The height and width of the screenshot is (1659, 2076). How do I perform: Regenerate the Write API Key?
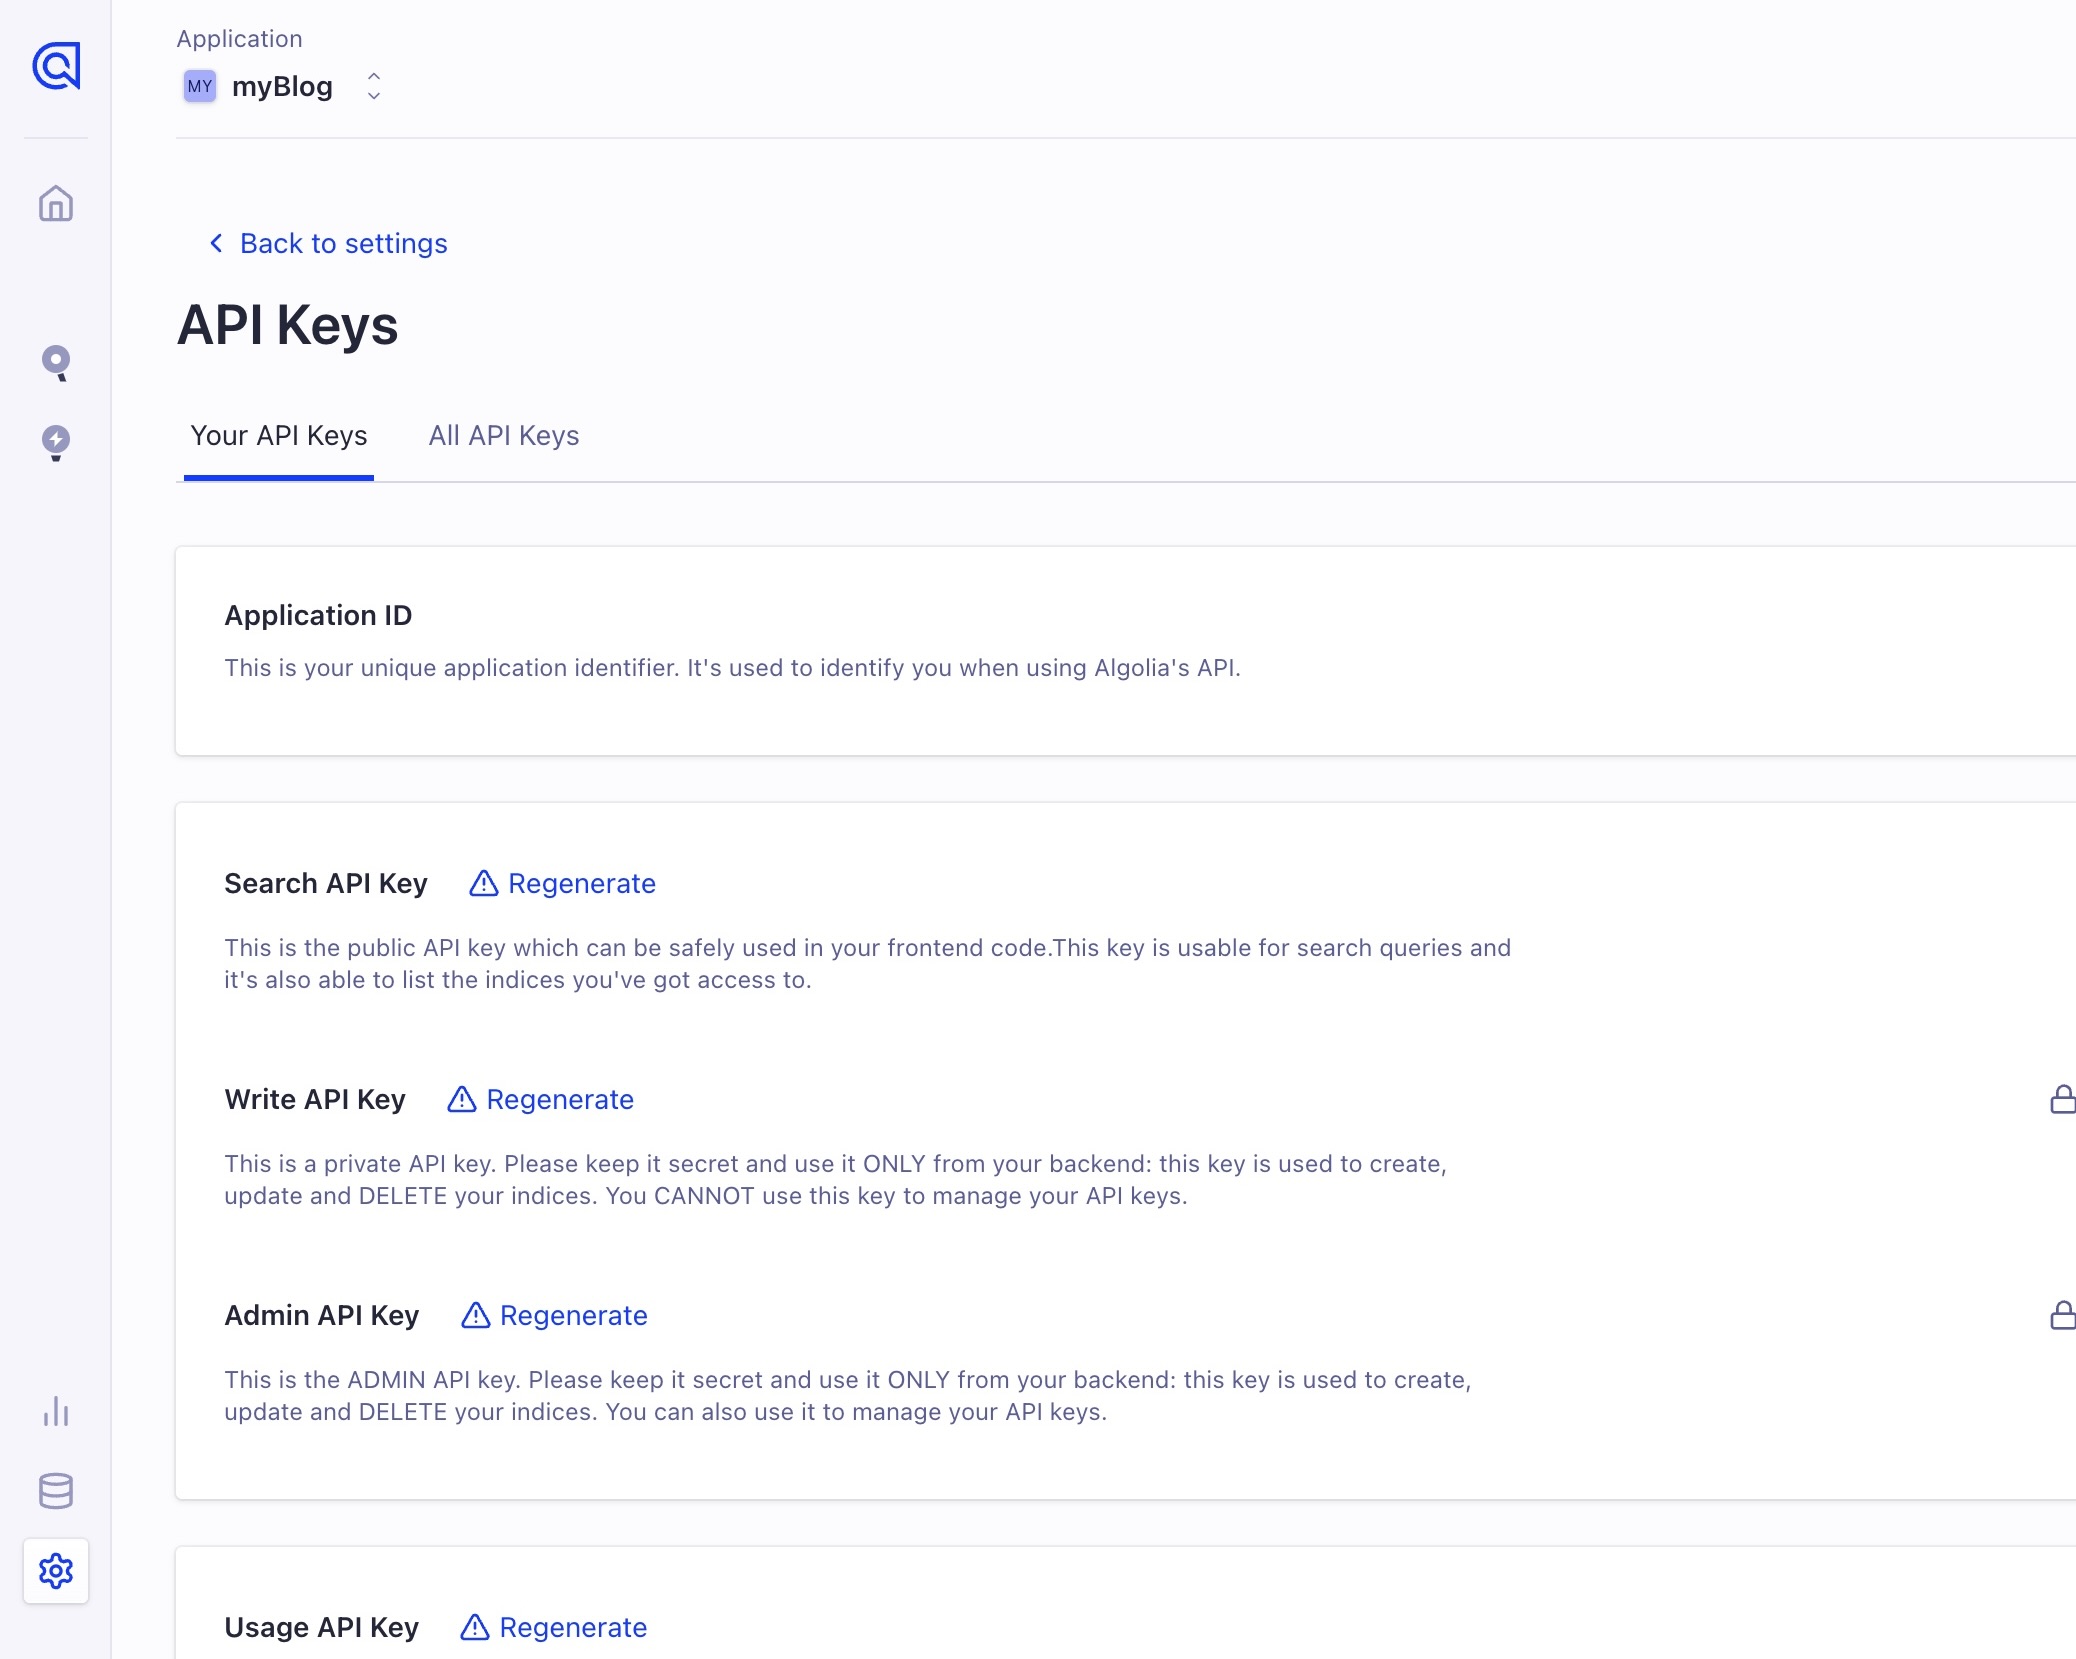[541, 1099]
